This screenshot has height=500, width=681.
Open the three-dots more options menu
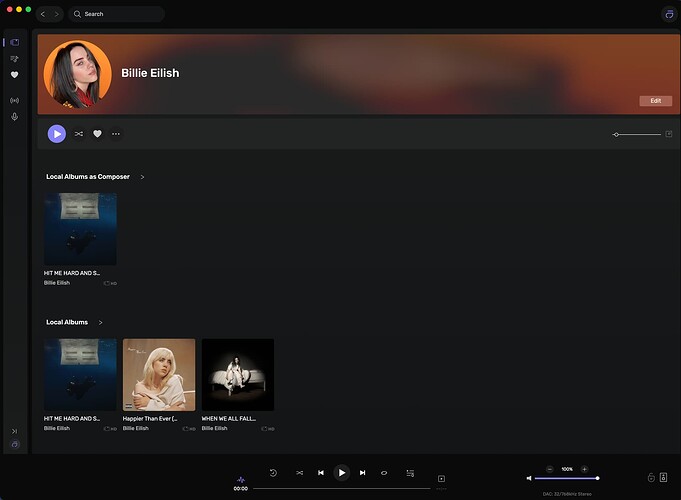click(116, 134)
